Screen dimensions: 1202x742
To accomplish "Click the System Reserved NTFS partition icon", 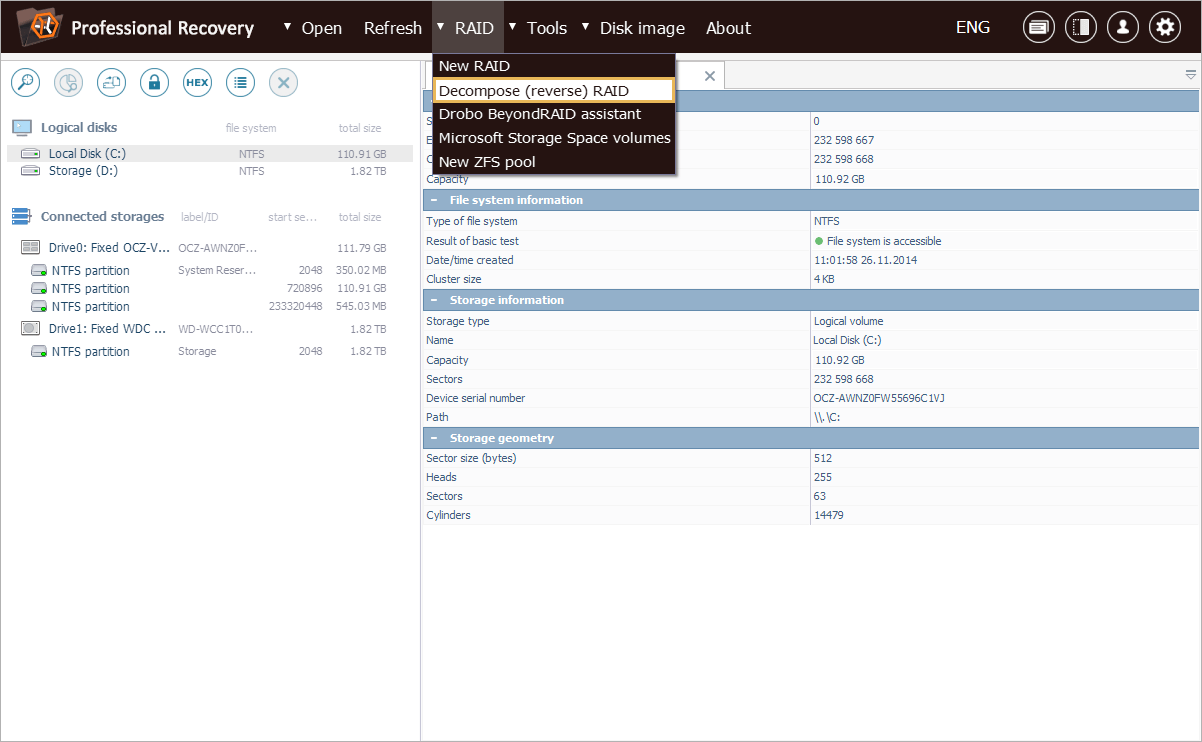I will pos(39,271).
